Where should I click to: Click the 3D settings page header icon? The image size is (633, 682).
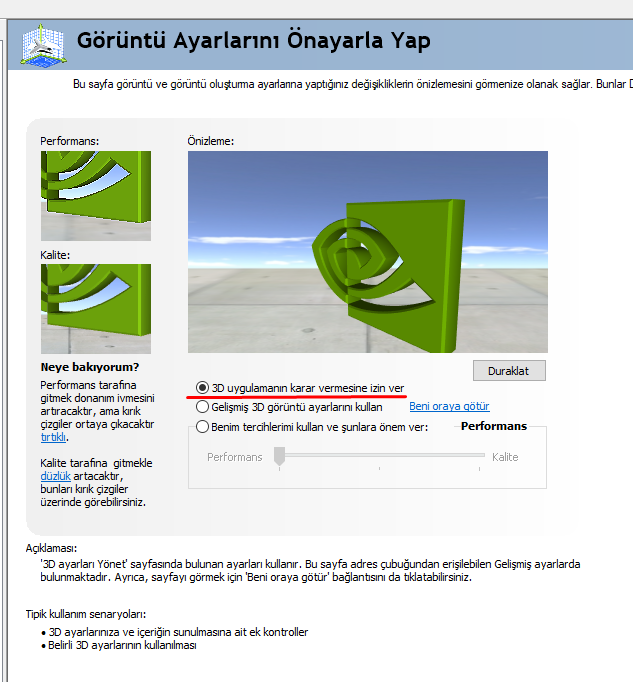[x=44, y=46]
